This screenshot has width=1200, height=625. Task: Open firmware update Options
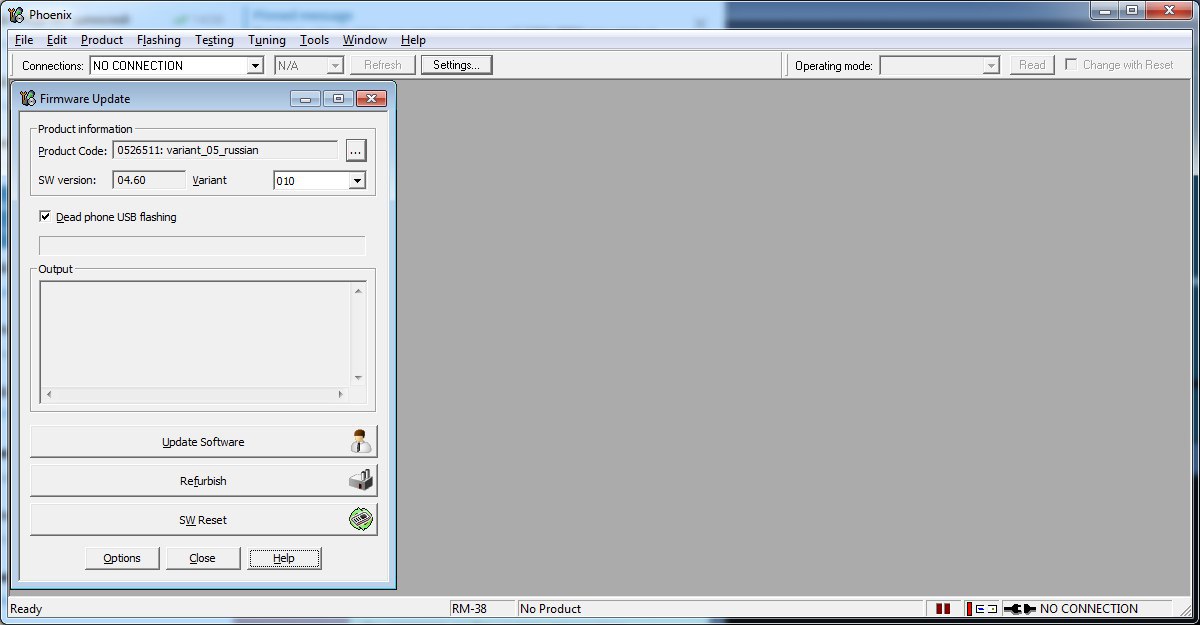pos(122,558)
